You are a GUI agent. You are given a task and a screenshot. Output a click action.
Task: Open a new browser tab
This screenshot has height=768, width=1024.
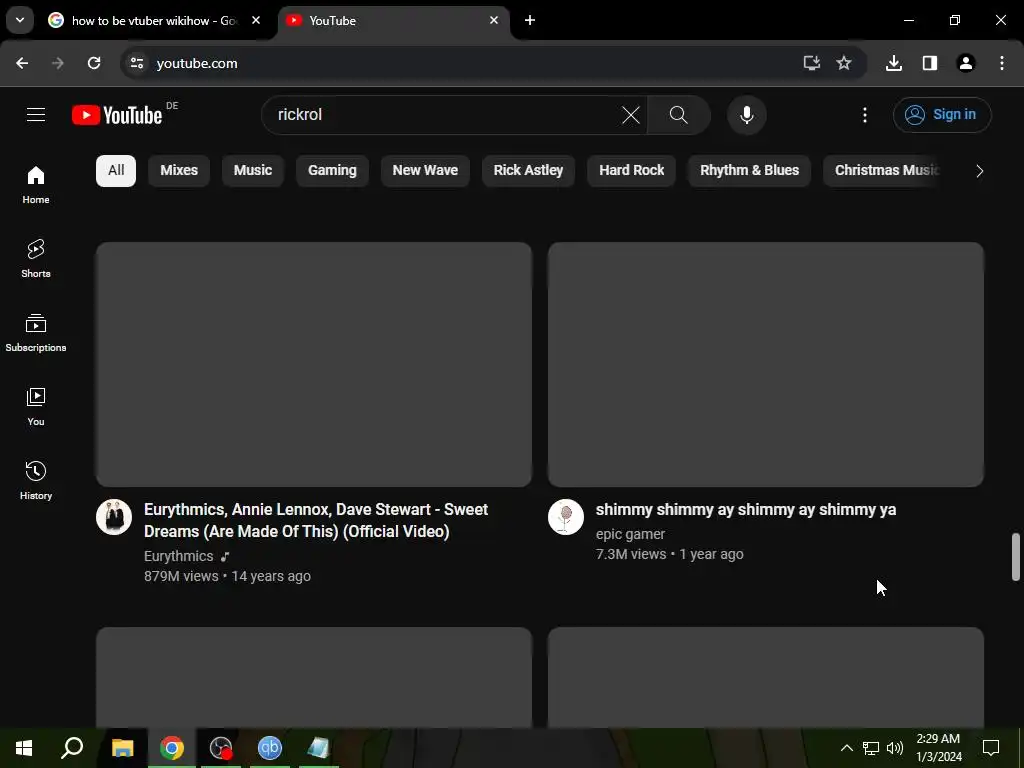(x=530, y=21)
